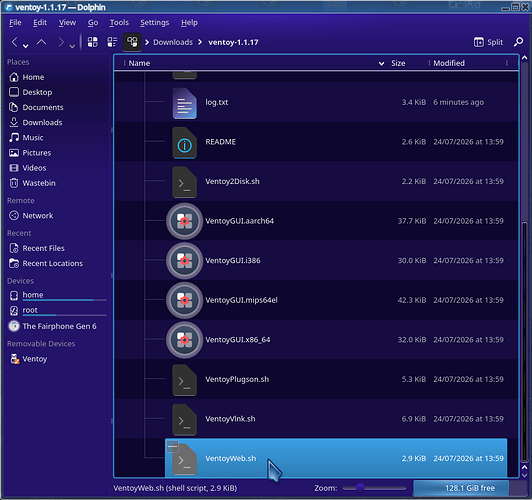Toggle Split view

(488, 42)
